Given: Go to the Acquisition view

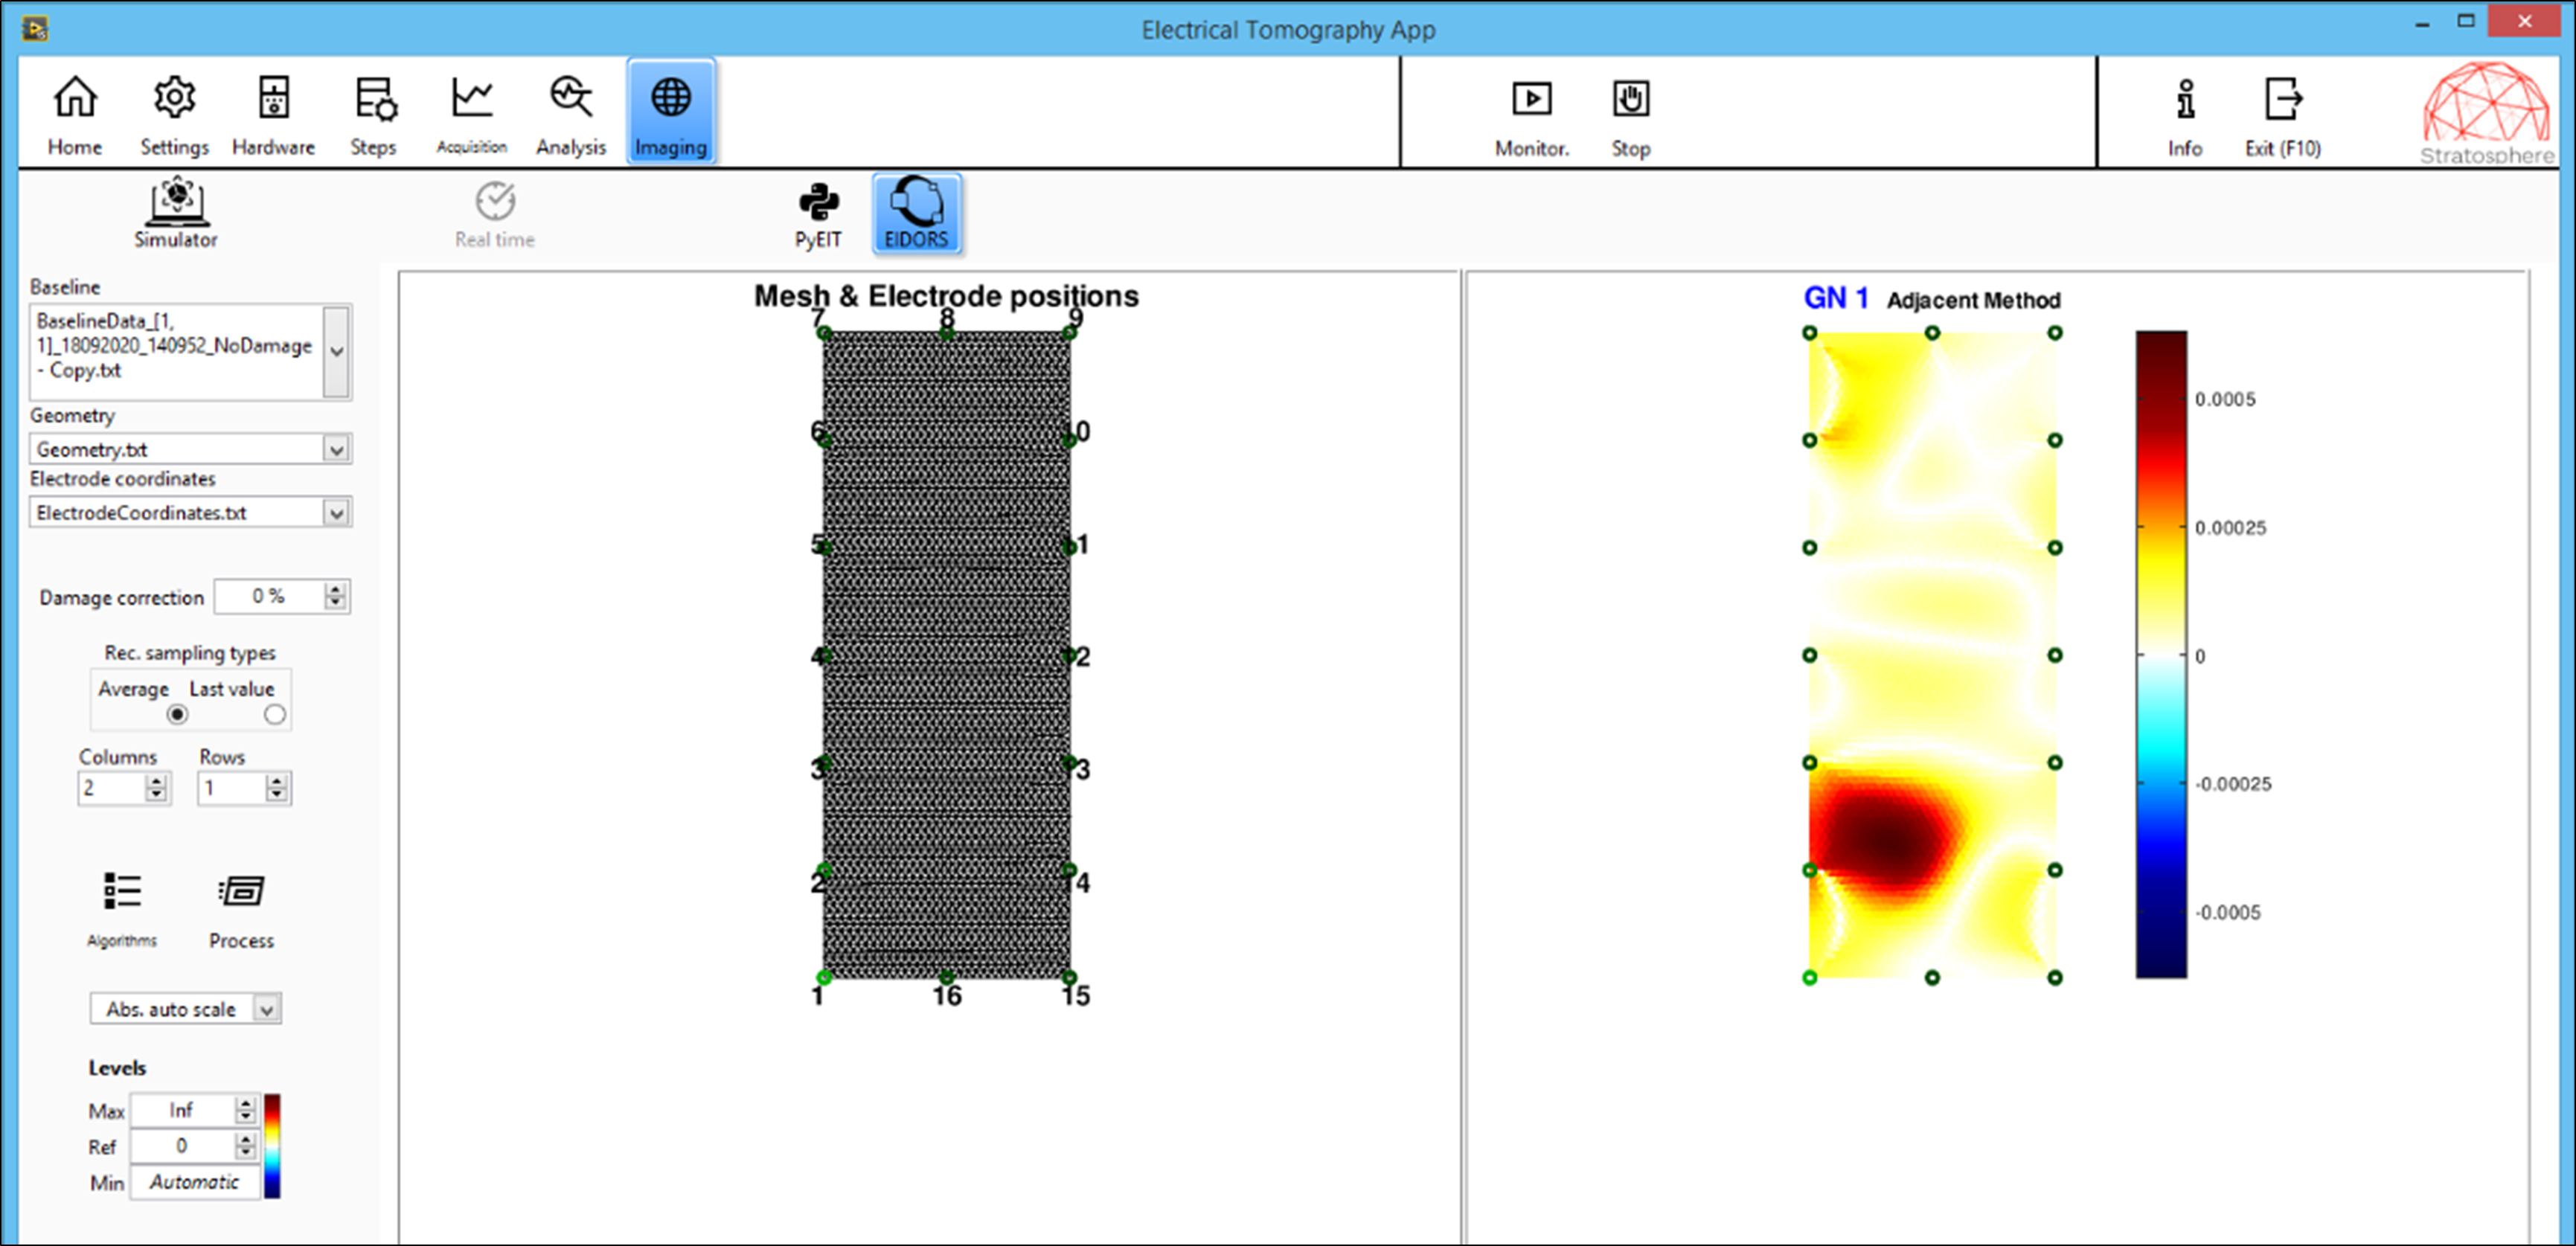Looking at the screenshot, I should (x=471, y=115).
